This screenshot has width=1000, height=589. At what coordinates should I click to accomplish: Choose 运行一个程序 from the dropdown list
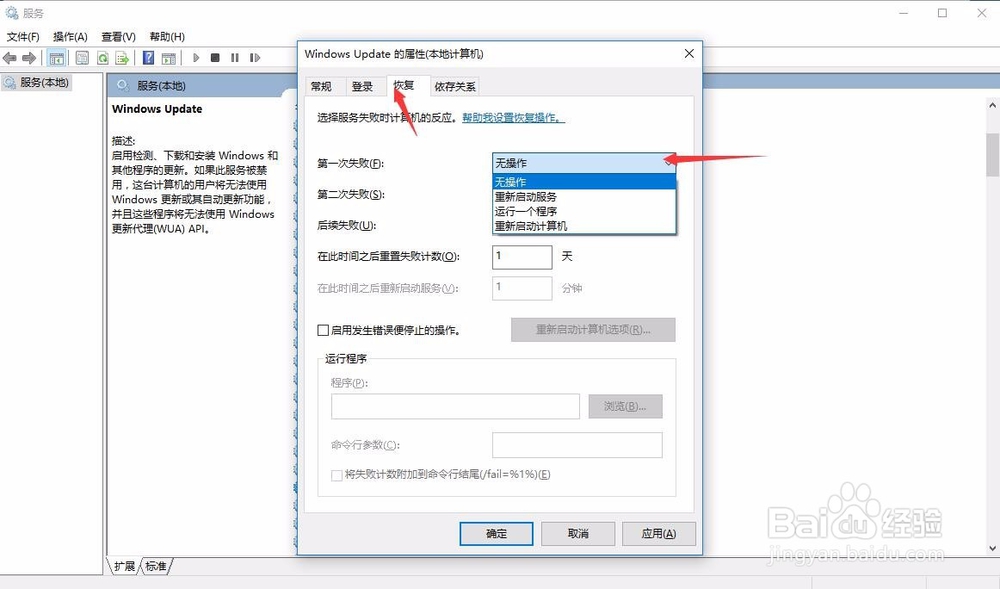point(584,211)
